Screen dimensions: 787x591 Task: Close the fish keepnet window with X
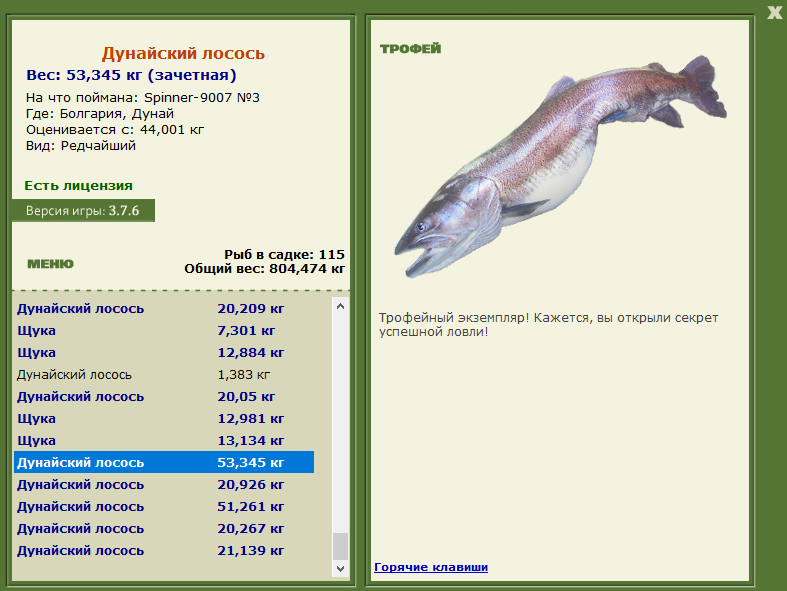(775, 12)
